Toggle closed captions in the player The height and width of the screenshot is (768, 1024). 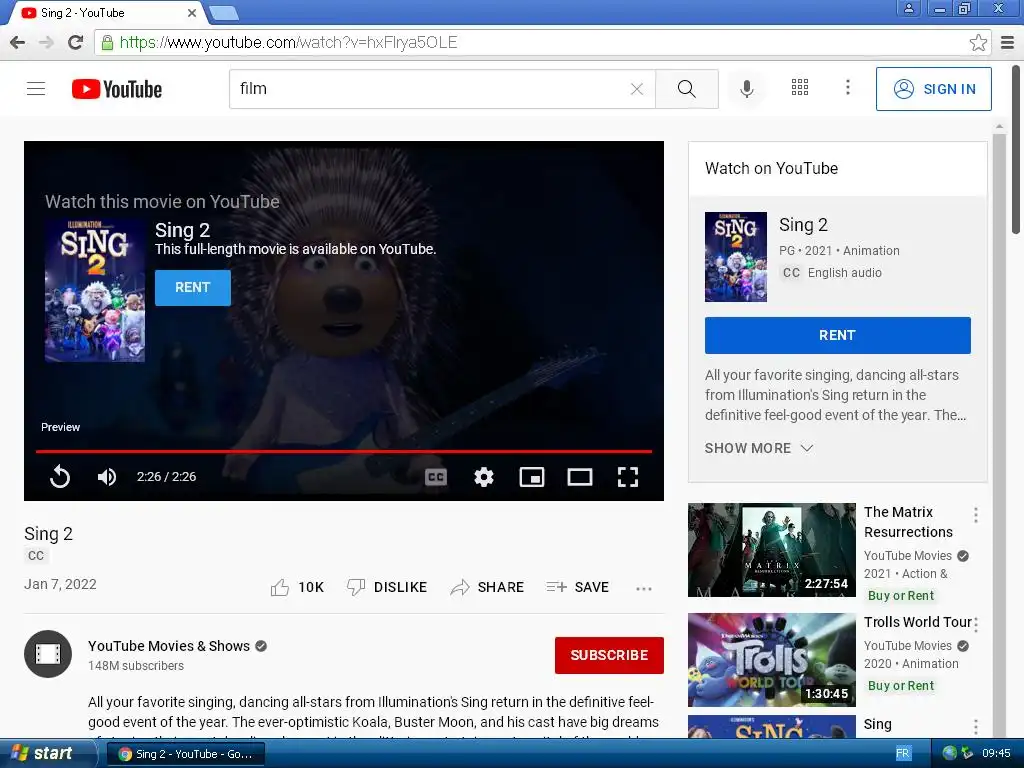point(436,477)
